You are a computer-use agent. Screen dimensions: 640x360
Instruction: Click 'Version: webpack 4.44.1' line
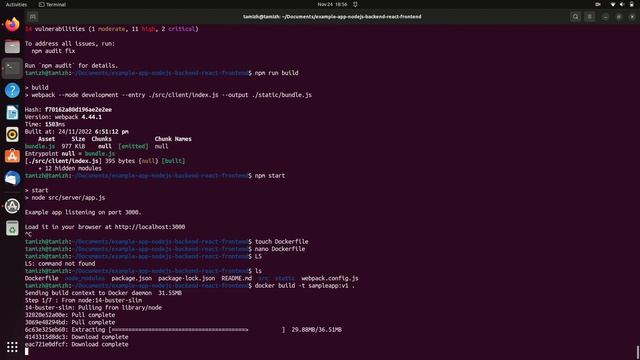[x=63, y=117]
